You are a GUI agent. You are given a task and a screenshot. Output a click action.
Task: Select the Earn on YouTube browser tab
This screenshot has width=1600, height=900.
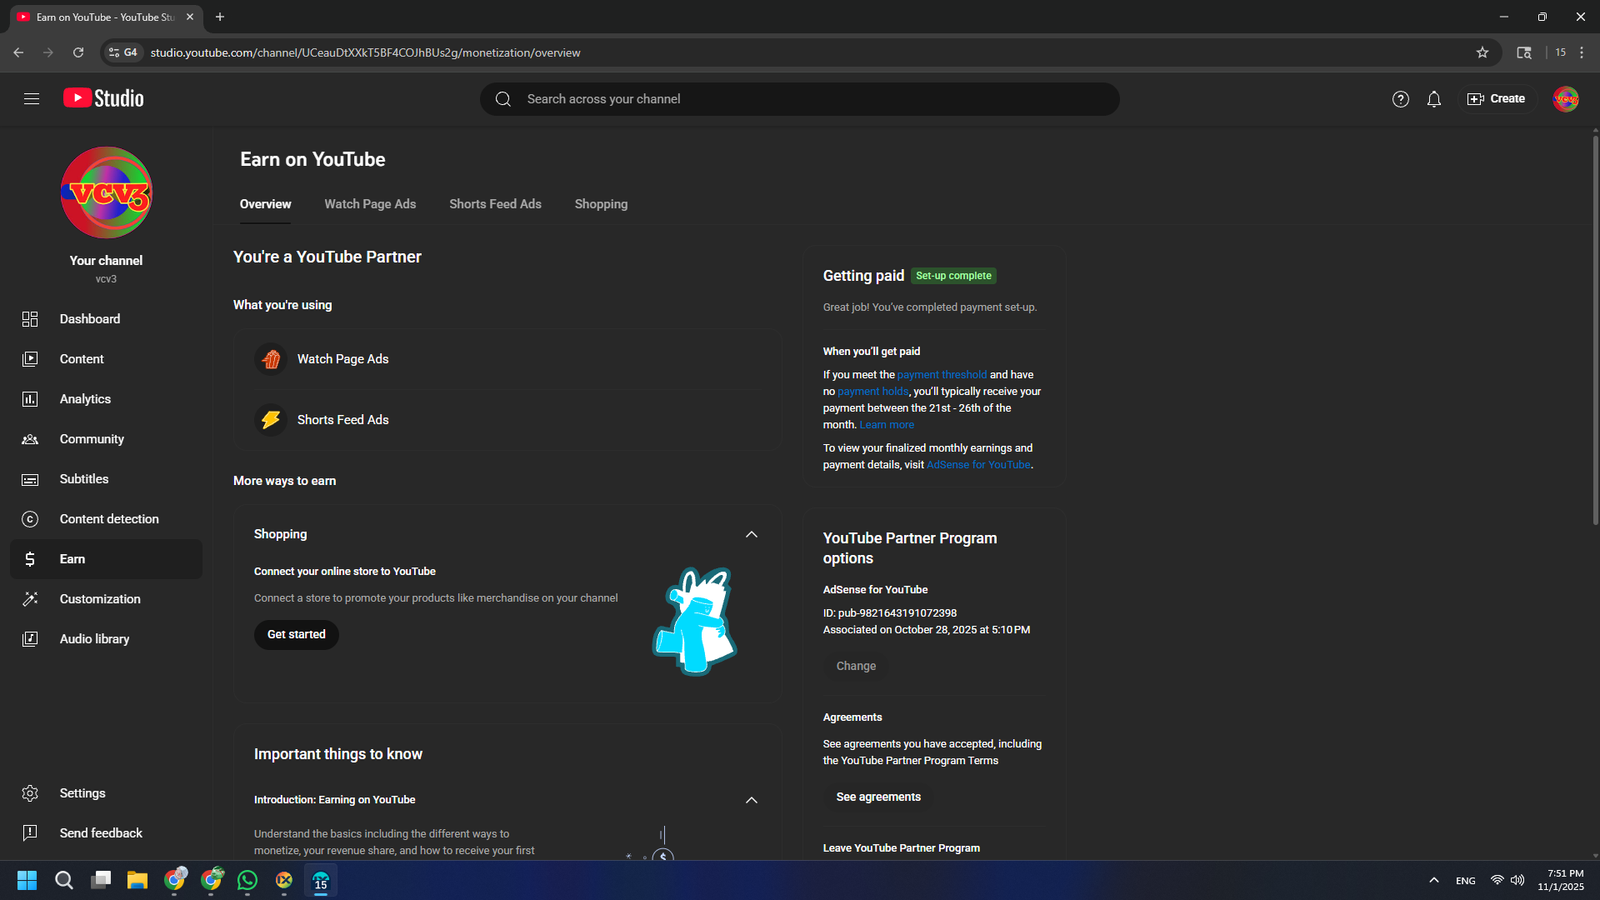(x=104, y=17)
